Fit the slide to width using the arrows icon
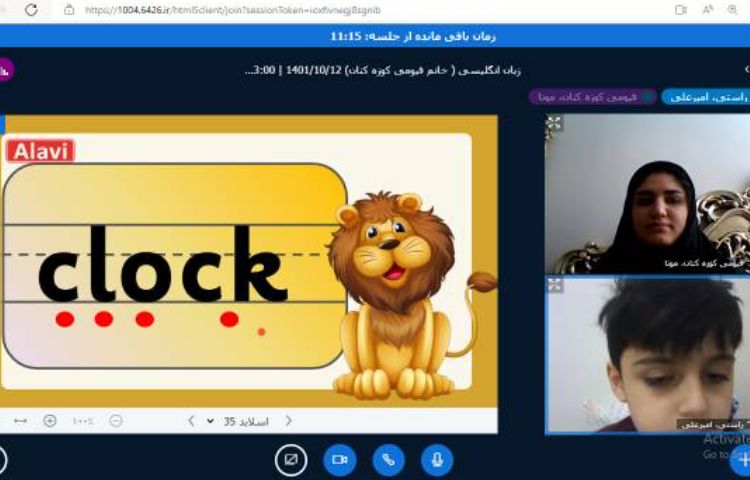The height and width of the screenshot is (480, 750). tap(20, 421)
